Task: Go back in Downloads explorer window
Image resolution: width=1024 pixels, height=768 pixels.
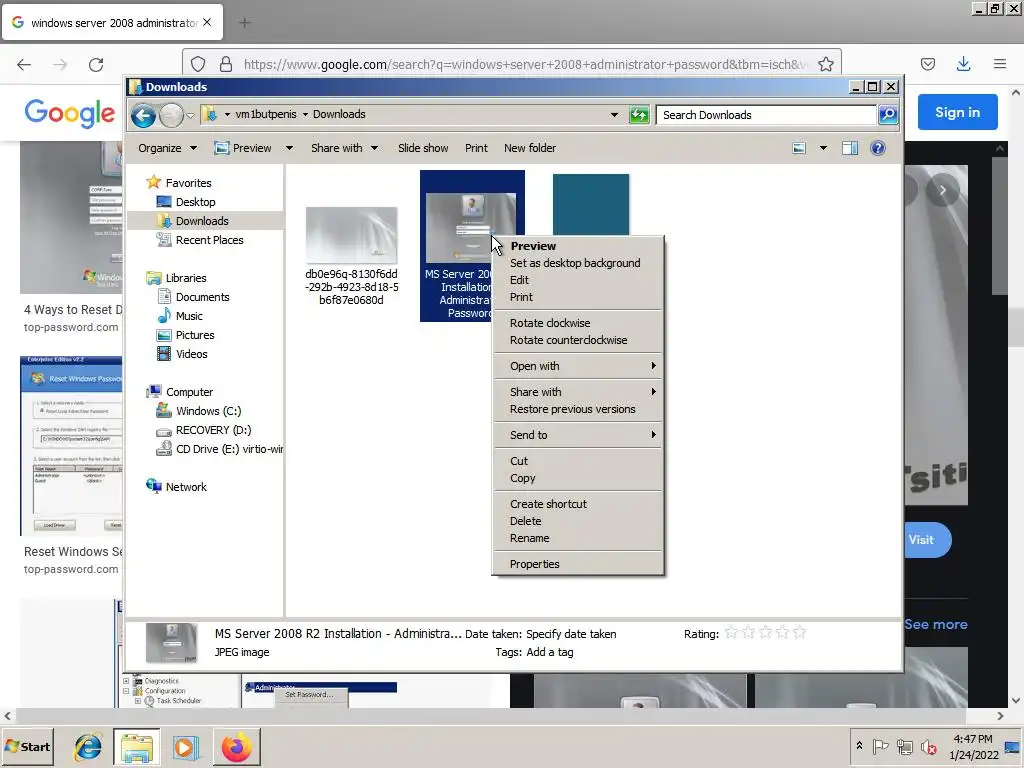Action: [143, 116]
